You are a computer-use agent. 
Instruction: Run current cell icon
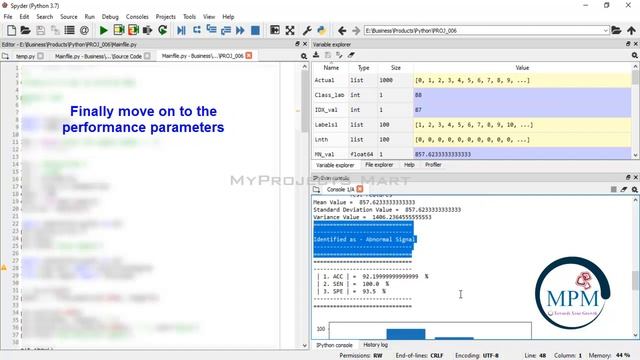(x=118, y=30)
